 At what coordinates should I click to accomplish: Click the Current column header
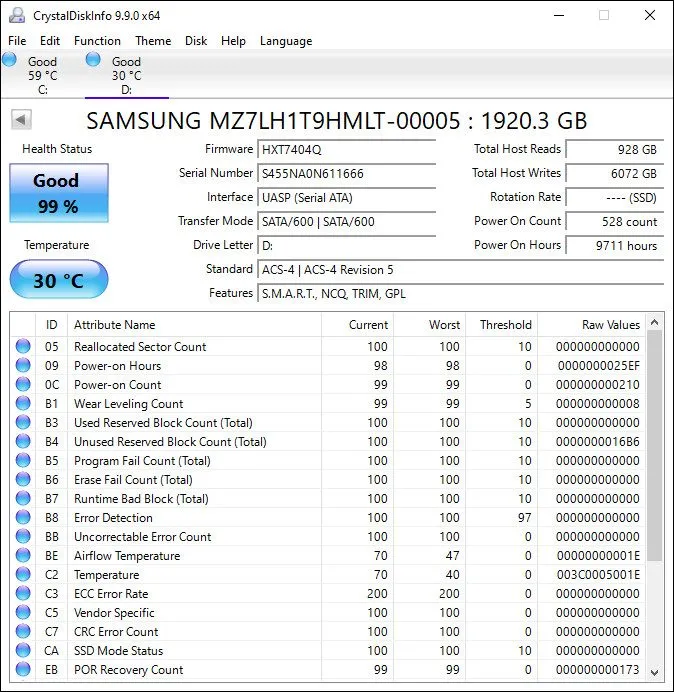point(357,325)
